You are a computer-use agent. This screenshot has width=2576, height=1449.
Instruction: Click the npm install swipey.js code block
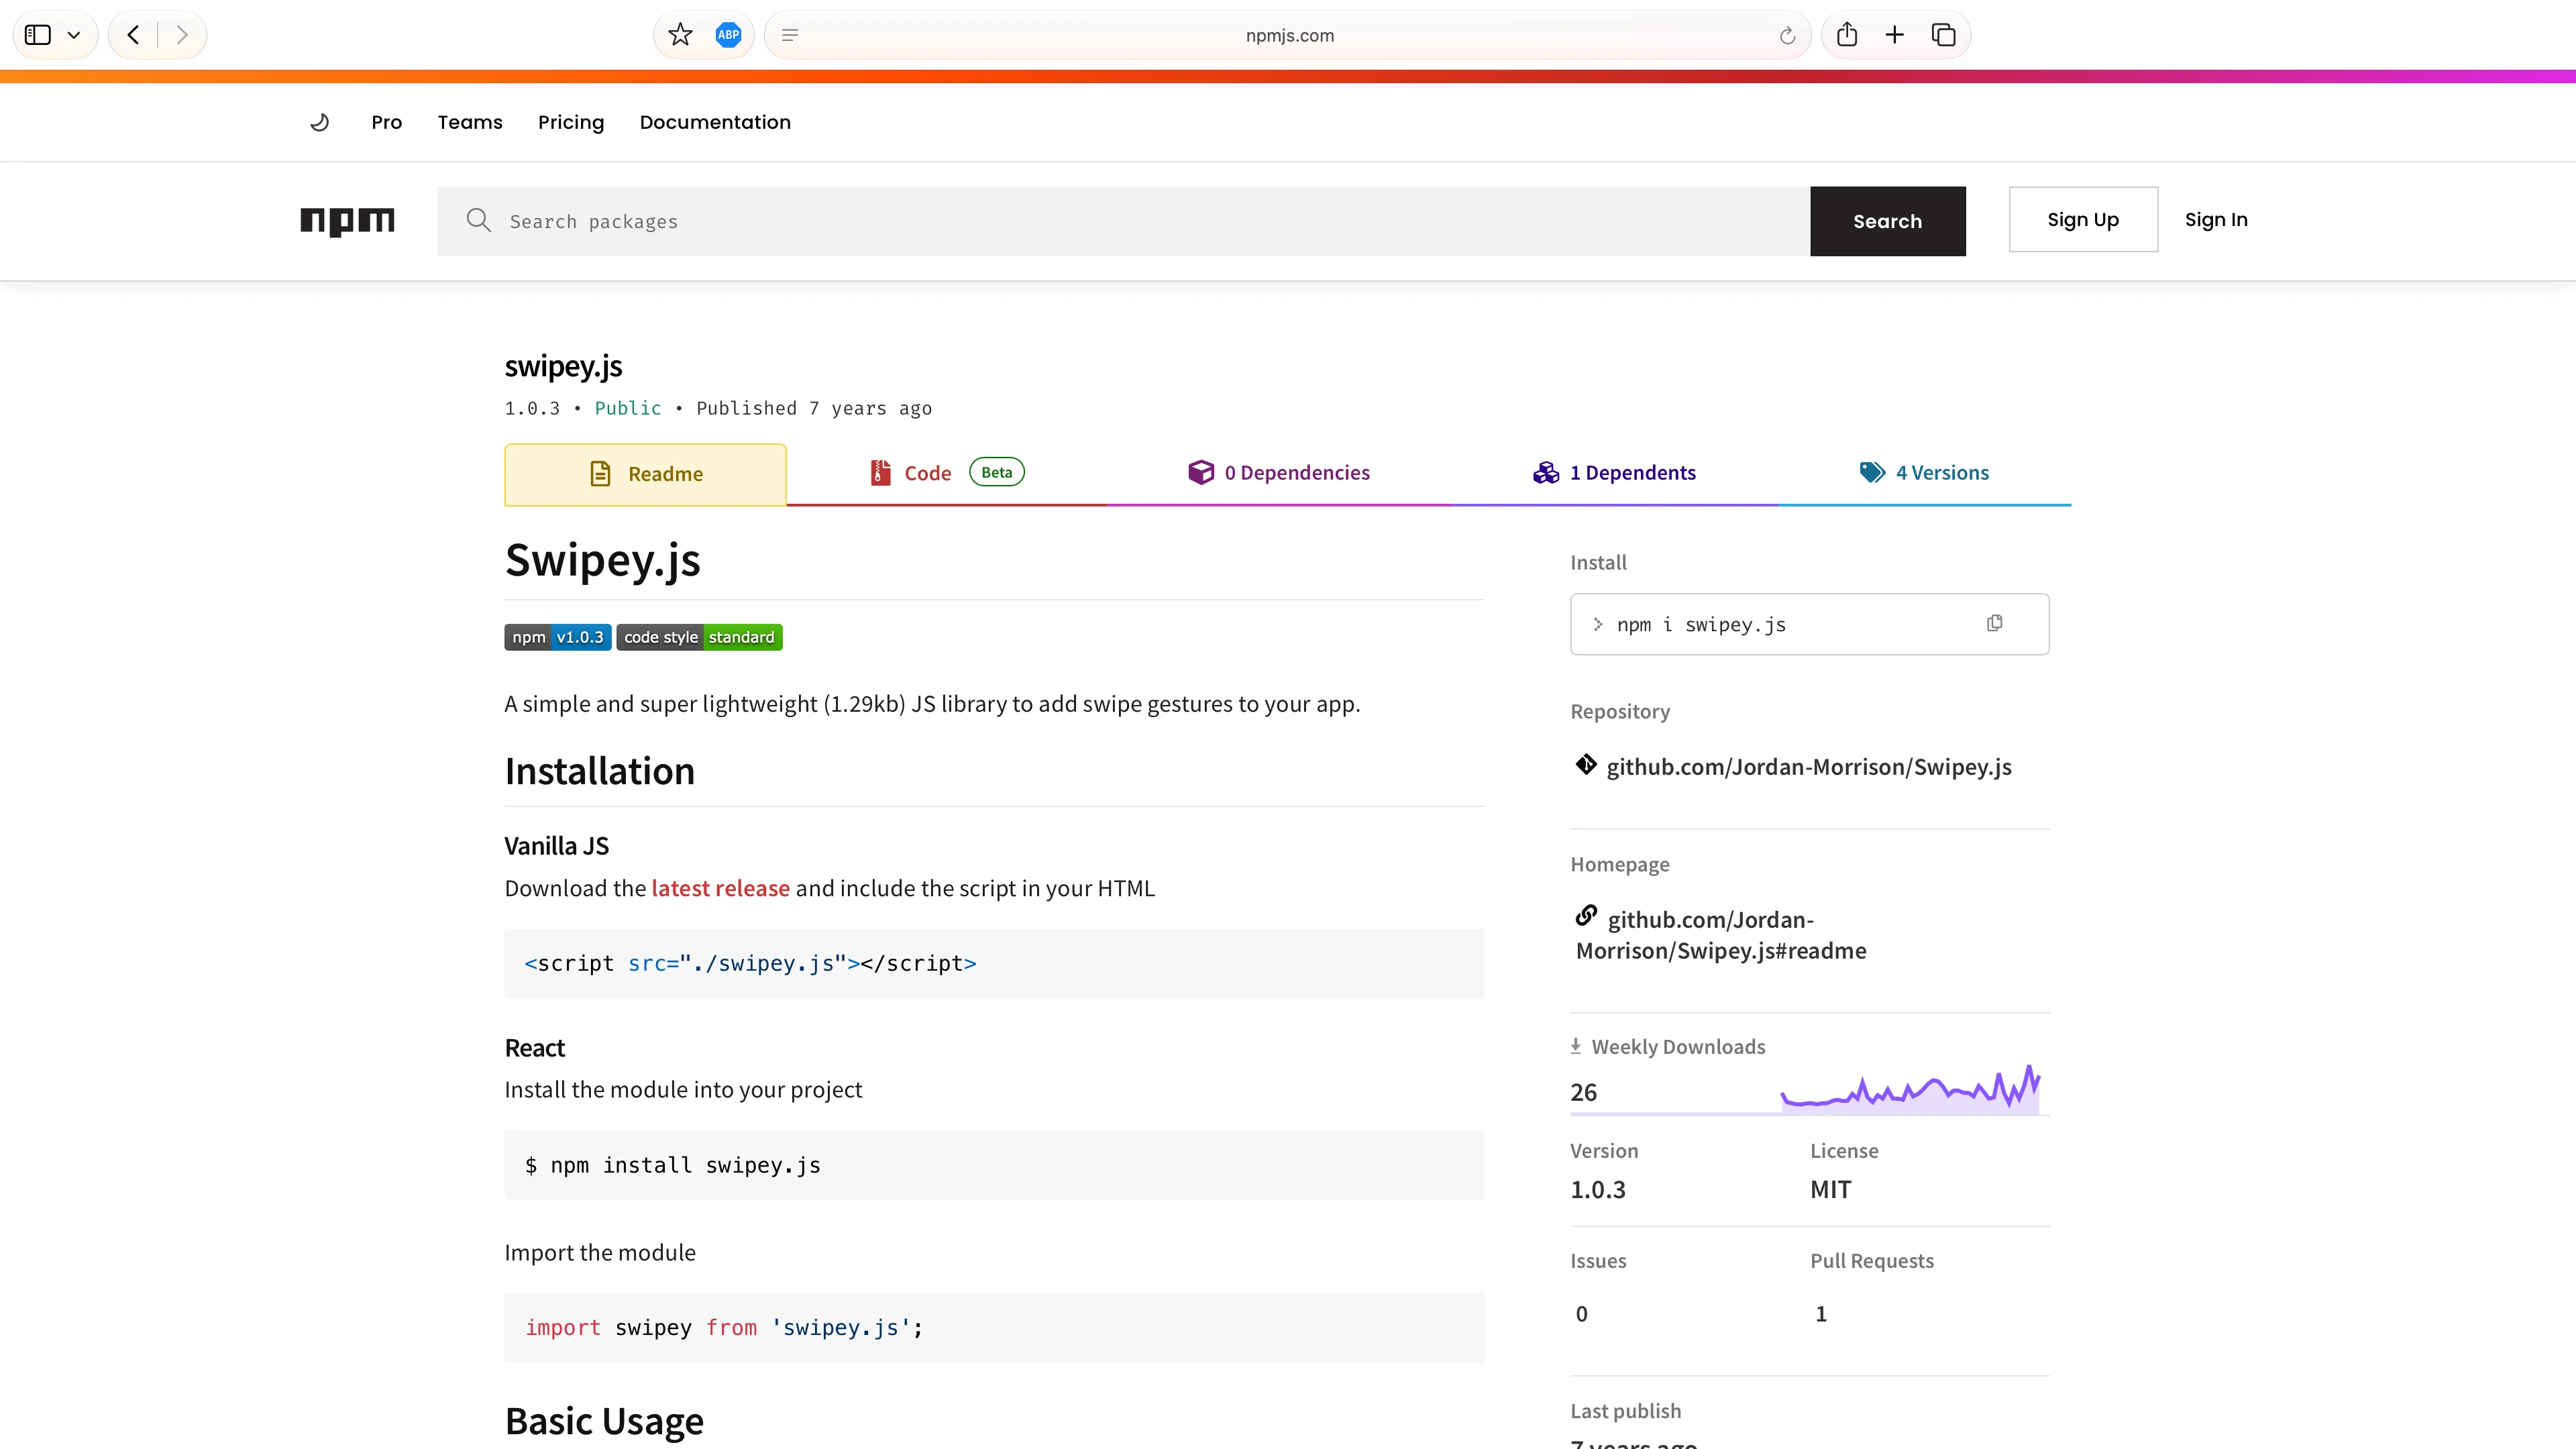point(994,1165)
